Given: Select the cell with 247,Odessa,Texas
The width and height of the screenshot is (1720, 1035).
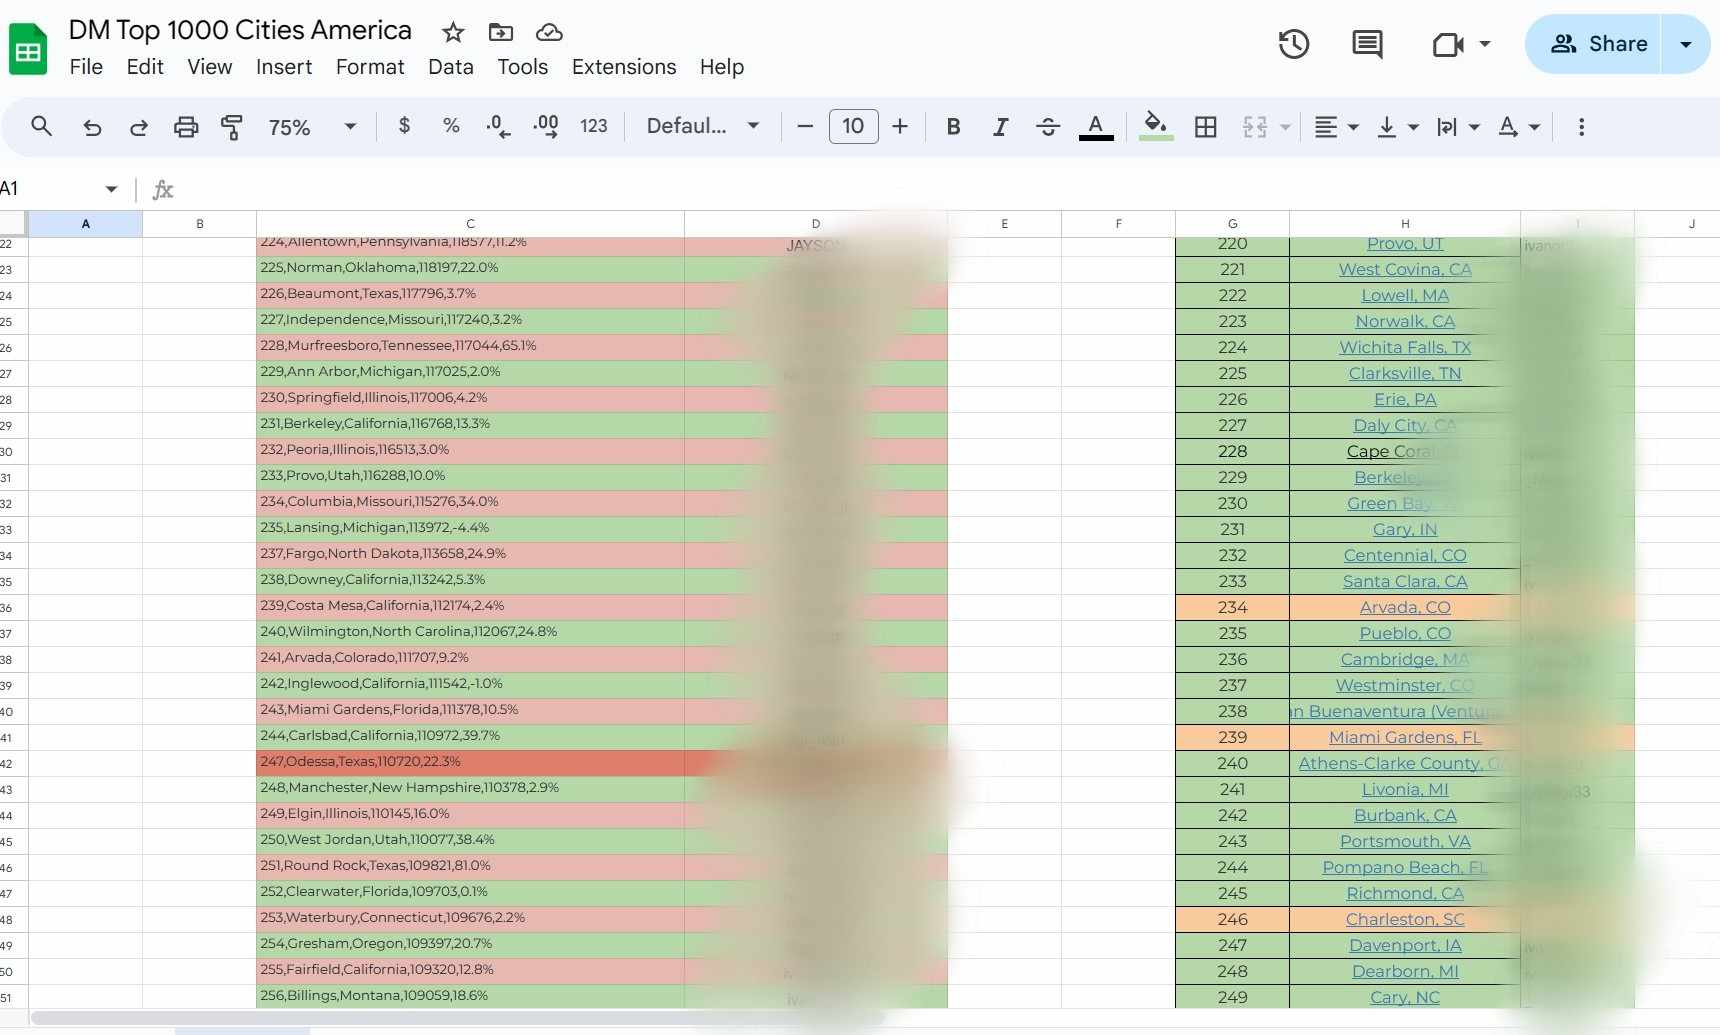Looking at the screenshot, I should click(x=470, y=763).
